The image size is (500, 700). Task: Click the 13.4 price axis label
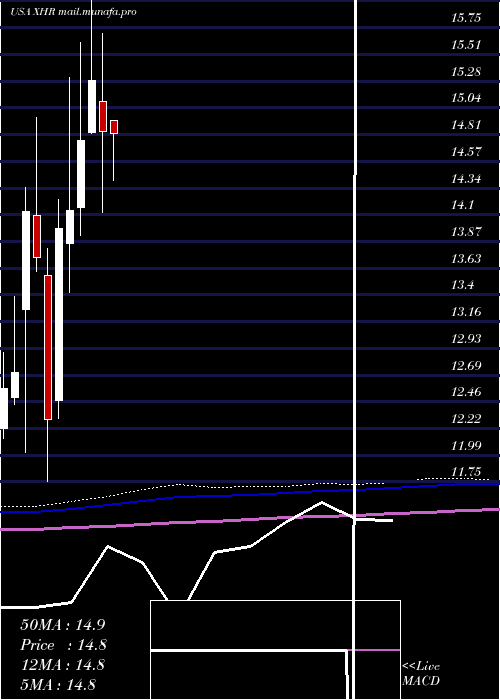pyautogui.click(x=462, y=285)
